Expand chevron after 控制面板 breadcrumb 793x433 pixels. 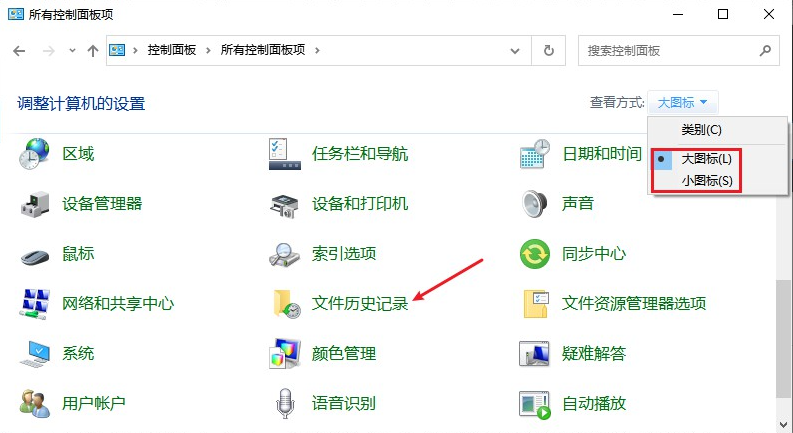pyautogui.click(x=208, y=51)
